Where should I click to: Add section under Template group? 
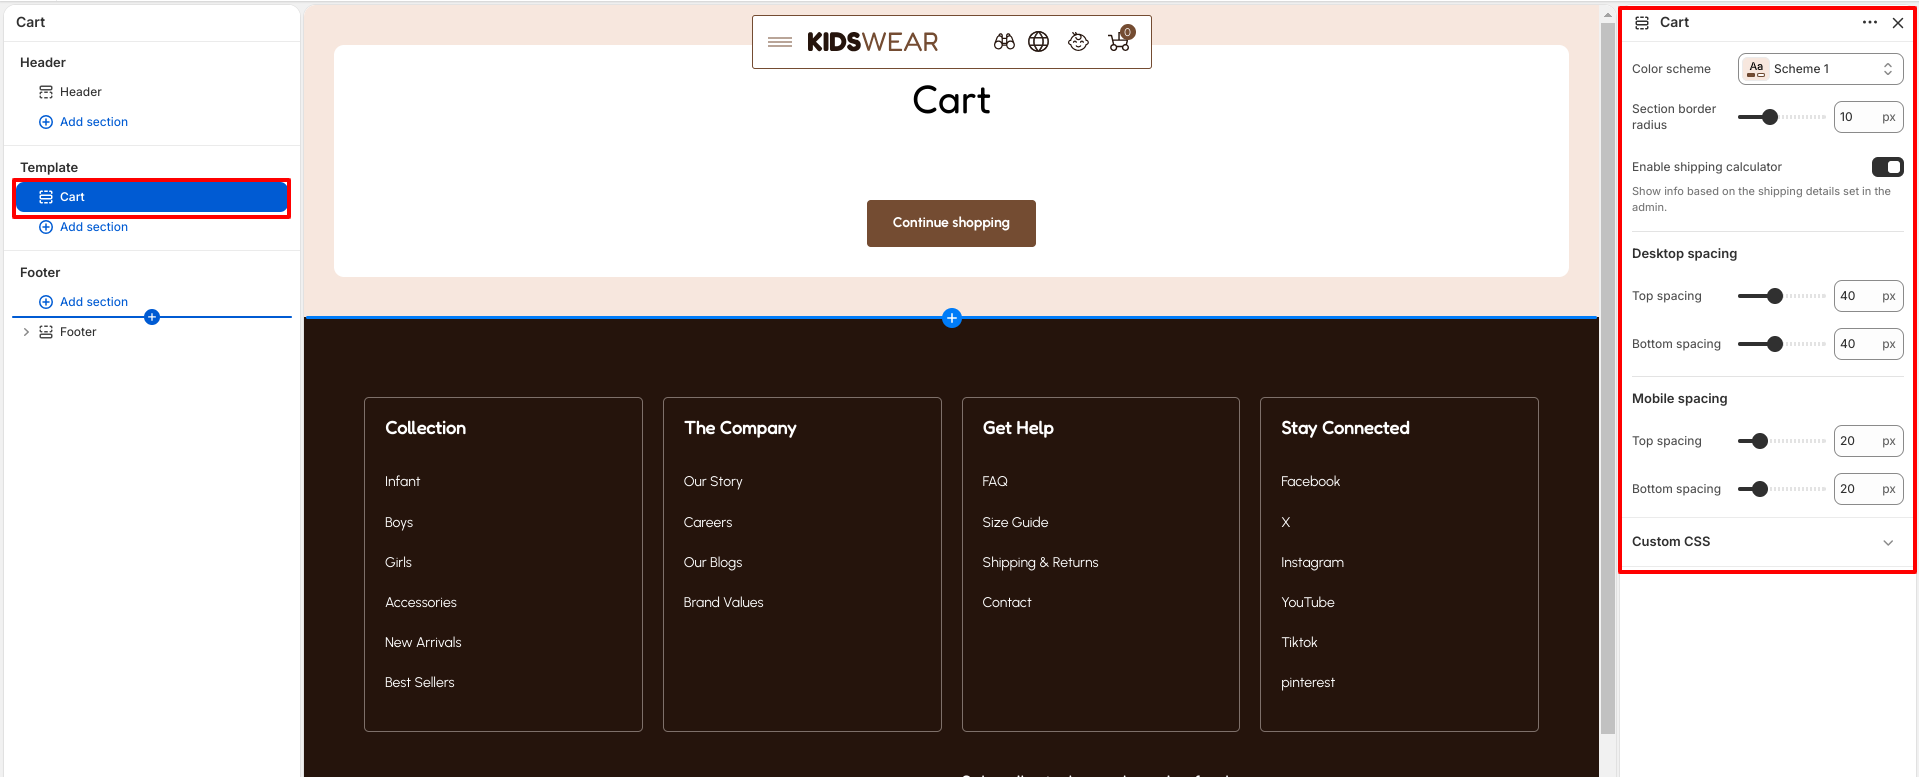pos(84,227)
